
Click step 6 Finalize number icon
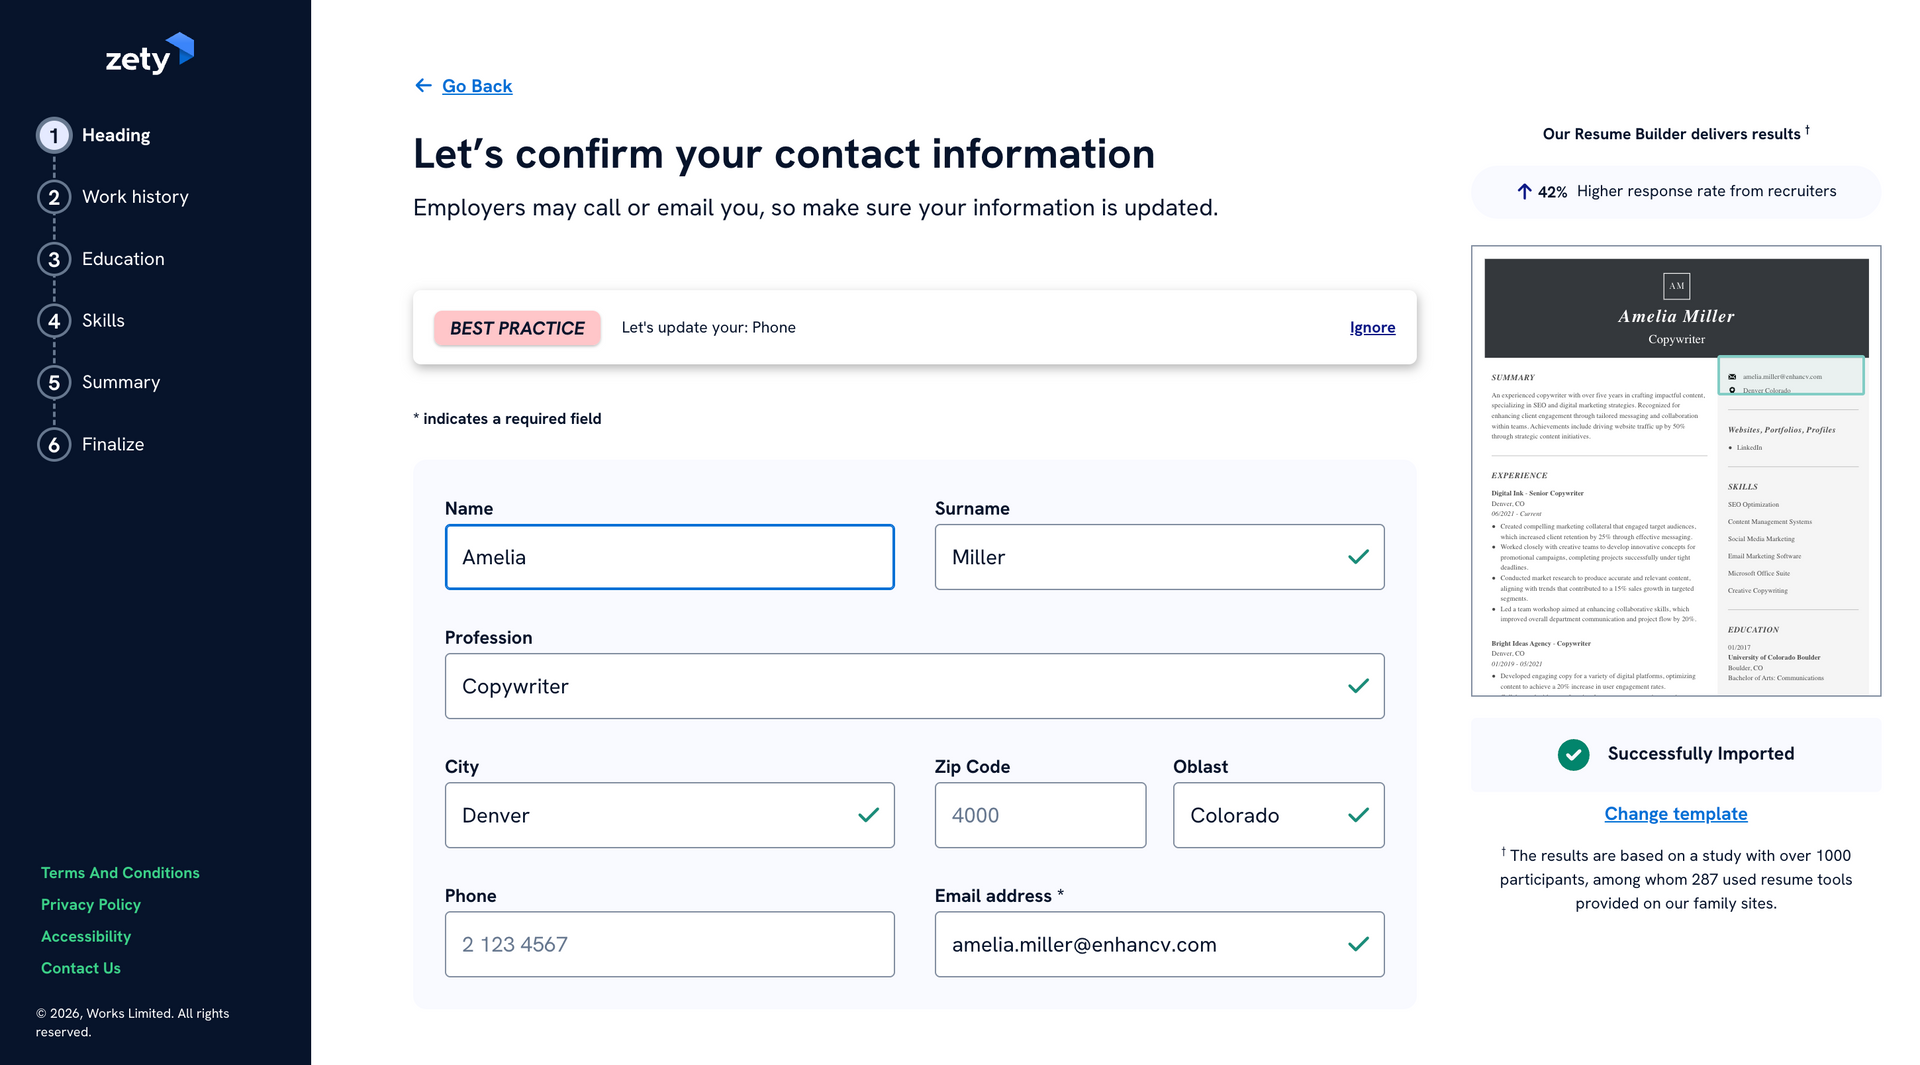[54, 445]
